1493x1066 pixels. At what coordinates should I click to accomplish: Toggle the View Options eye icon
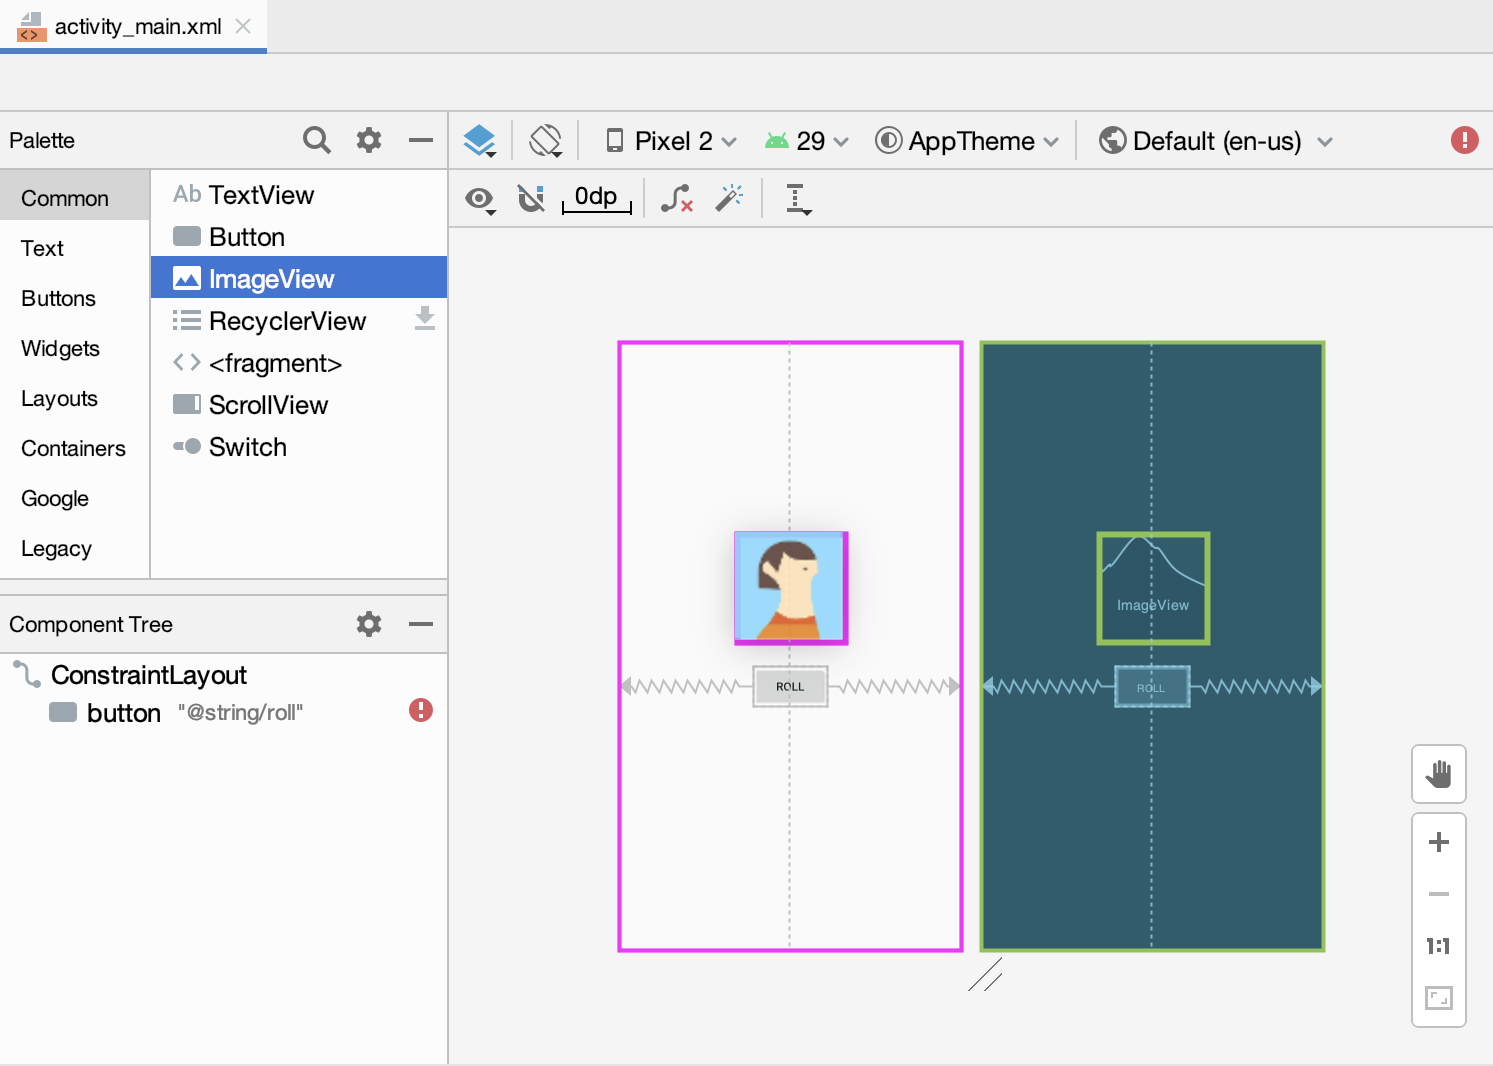479,199
